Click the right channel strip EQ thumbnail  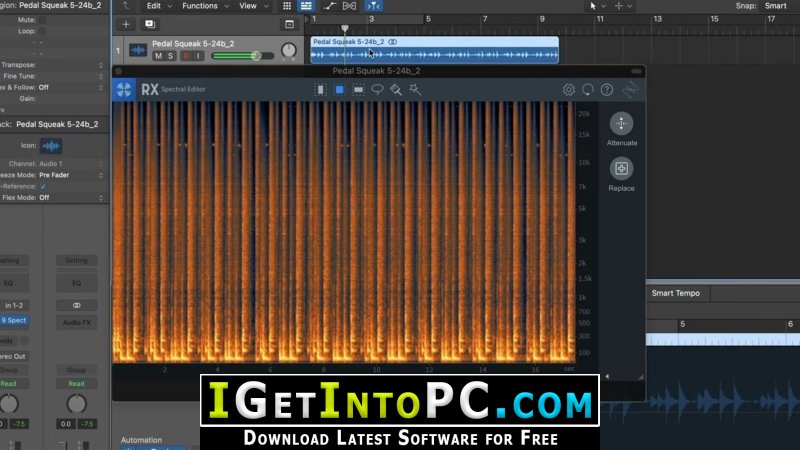(77, 283)
